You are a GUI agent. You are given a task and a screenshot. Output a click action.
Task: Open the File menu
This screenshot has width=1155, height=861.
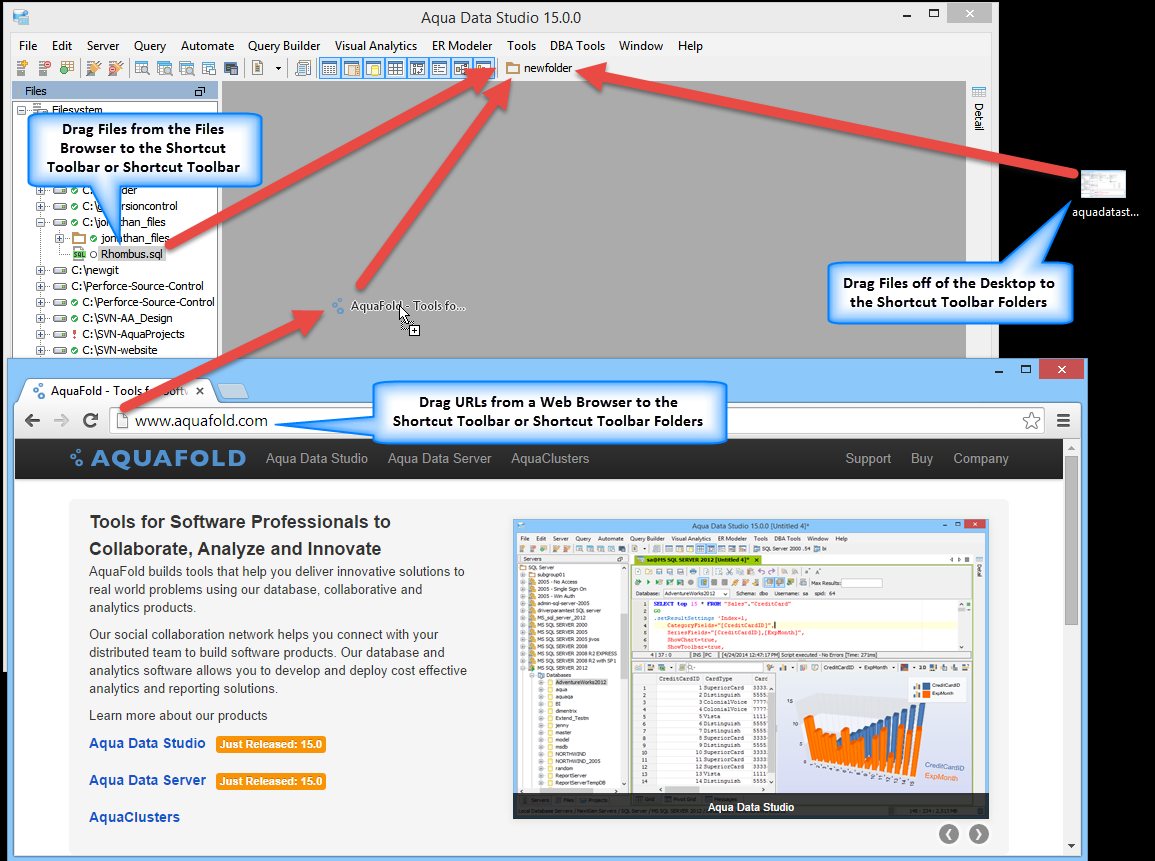[x=28, y=46]
